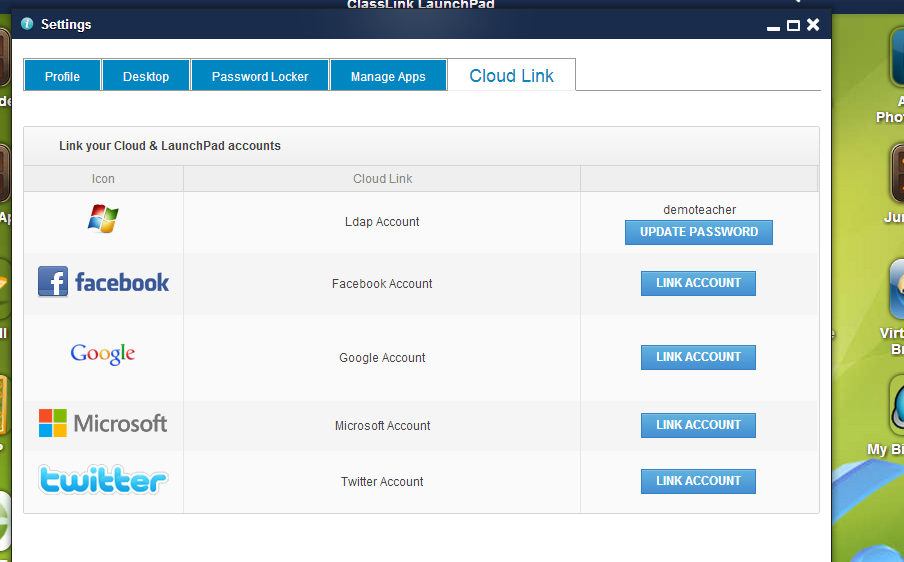Click the Microsoft Account label
This screenshot has width=904, height=562.
tap(382, 425)
